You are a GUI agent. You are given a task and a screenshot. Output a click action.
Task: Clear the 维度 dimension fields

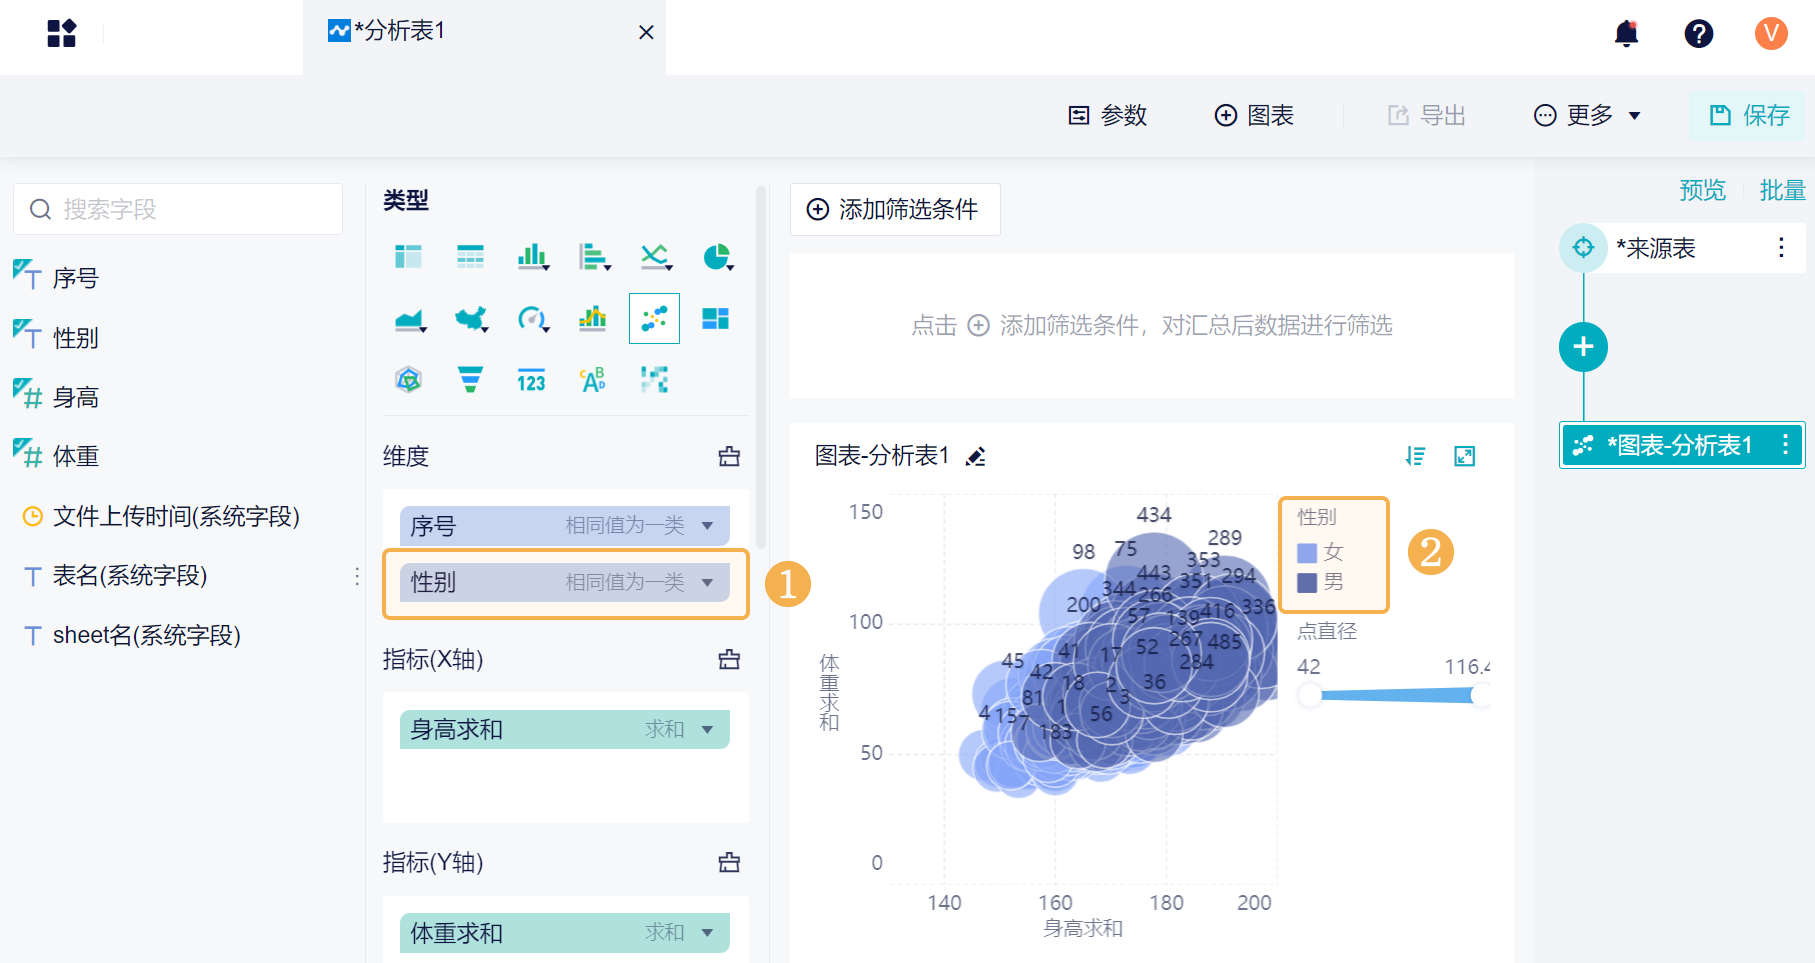(729, 456)
